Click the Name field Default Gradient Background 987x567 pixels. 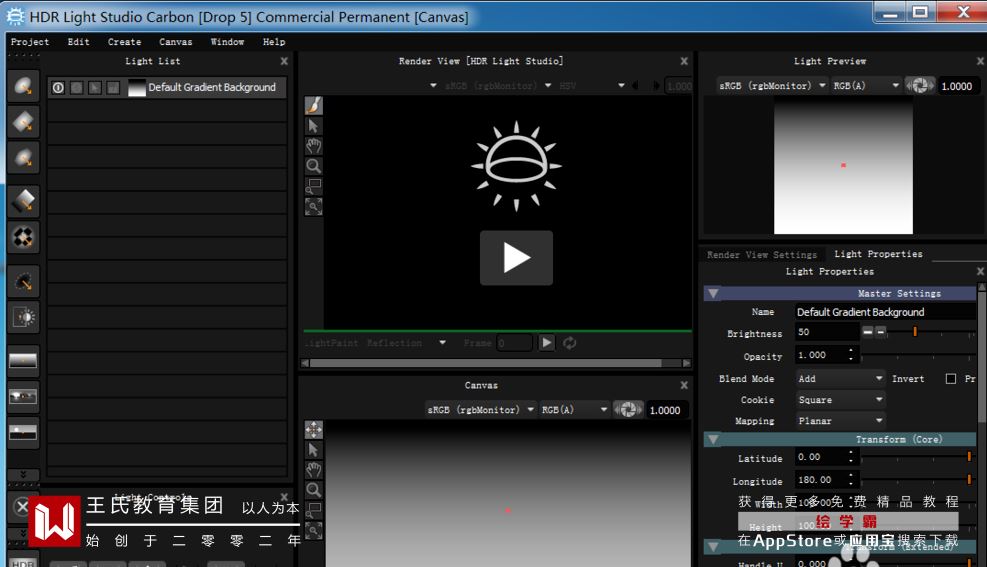(x=885, y=312)
